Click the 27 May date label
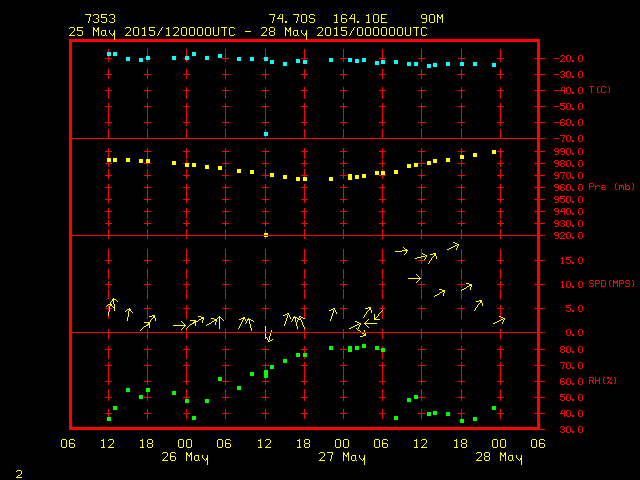The image size is (640, 480). point(342,458)
